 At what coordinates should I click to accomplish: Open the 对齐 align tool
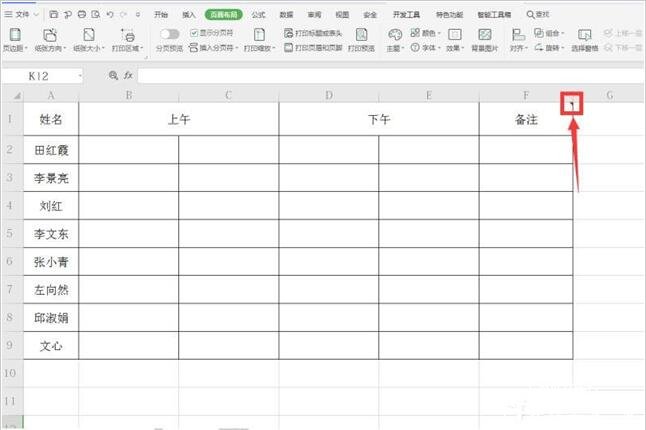(518, 40)
